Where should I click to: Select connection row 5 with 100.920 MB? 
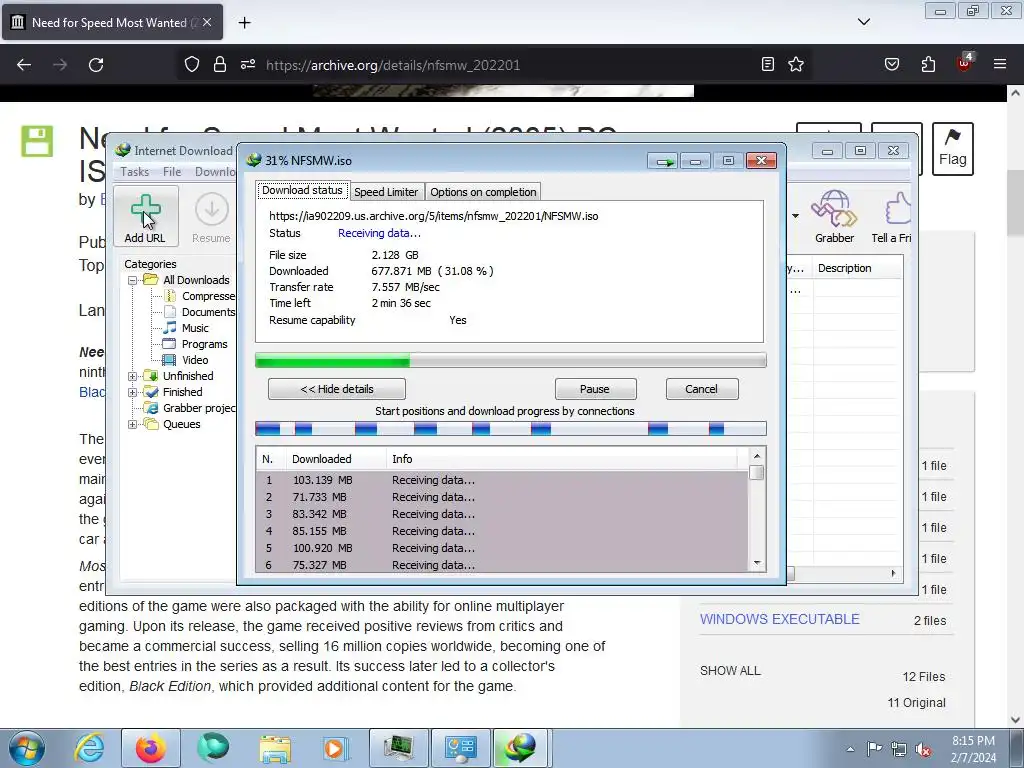pos(502,548)
